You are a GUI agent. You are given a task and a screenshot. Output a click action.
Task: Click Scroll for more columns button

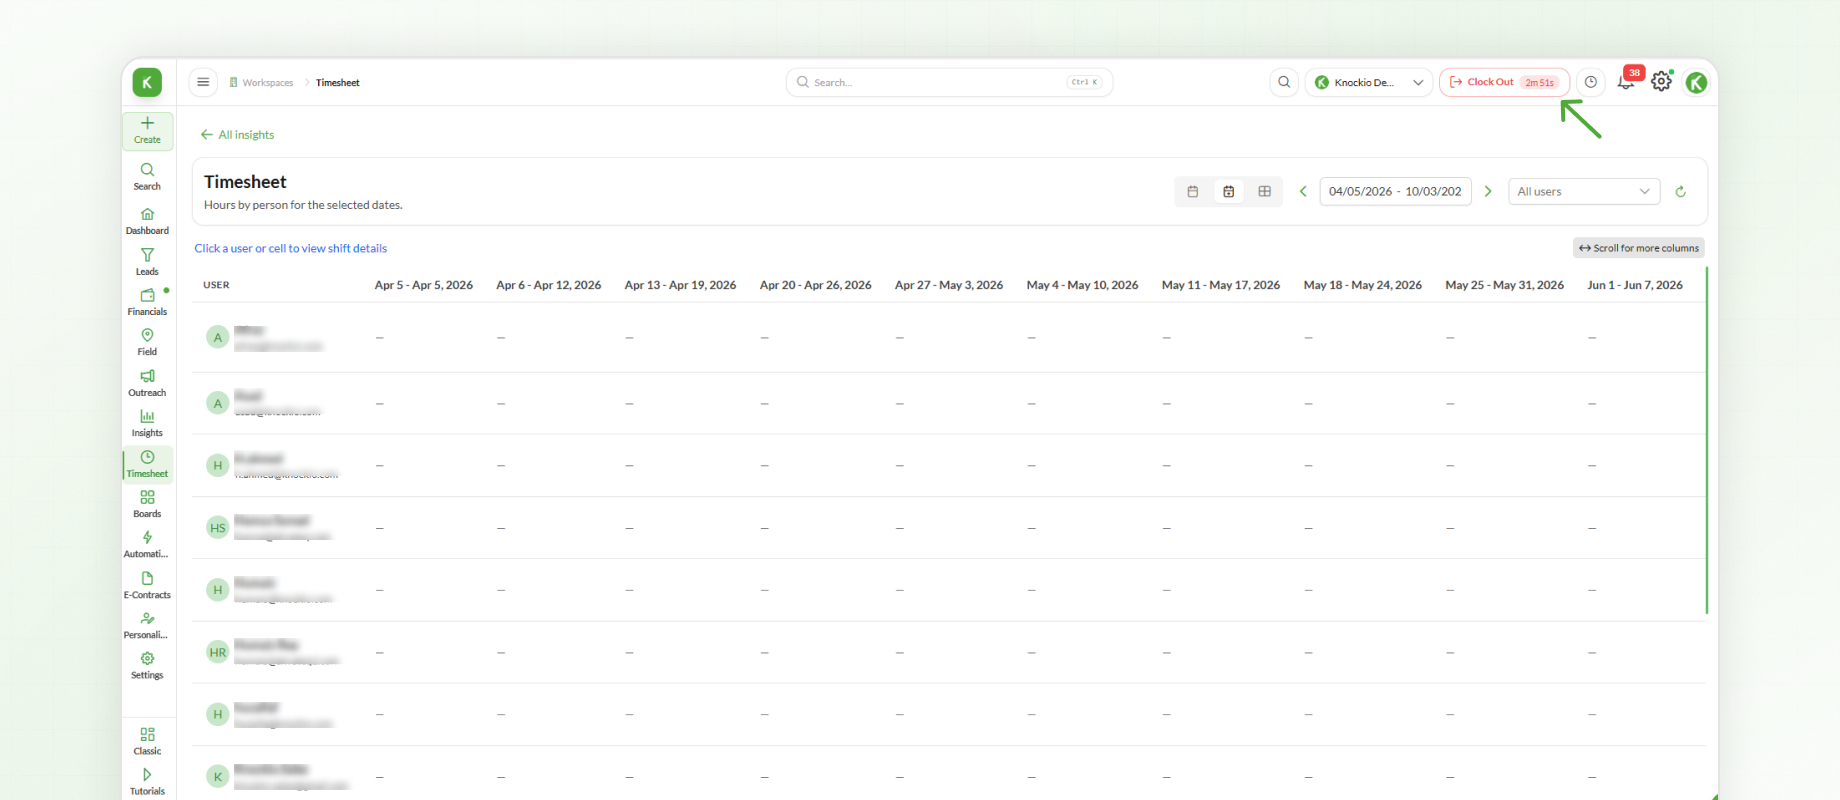tap(1639, 248)
